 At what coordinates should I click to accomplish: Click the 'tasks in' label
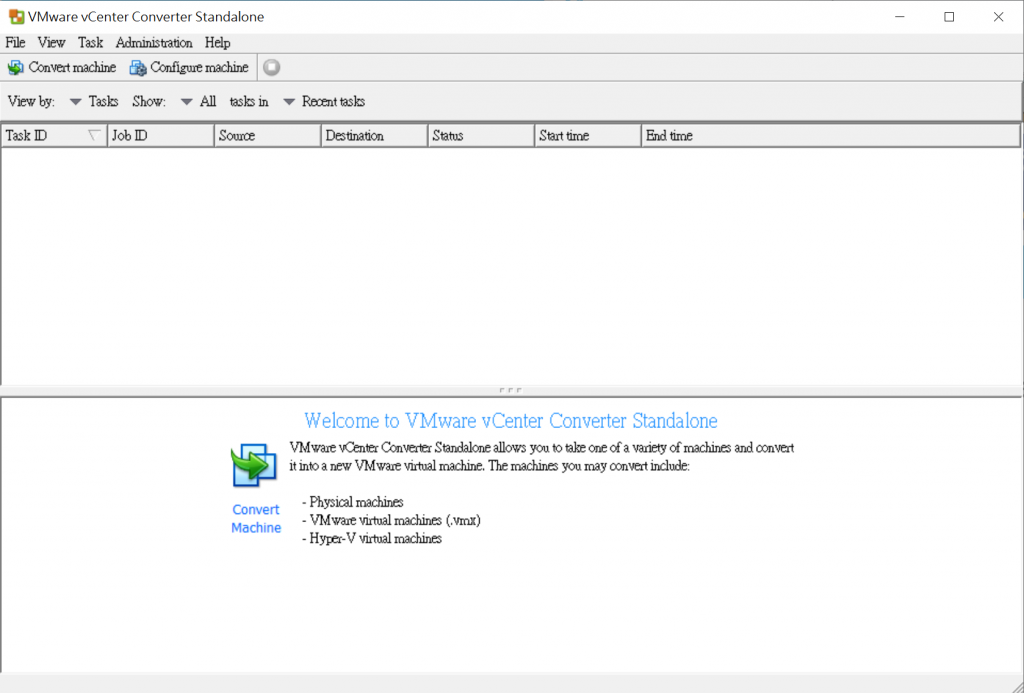tap(249, 101)
